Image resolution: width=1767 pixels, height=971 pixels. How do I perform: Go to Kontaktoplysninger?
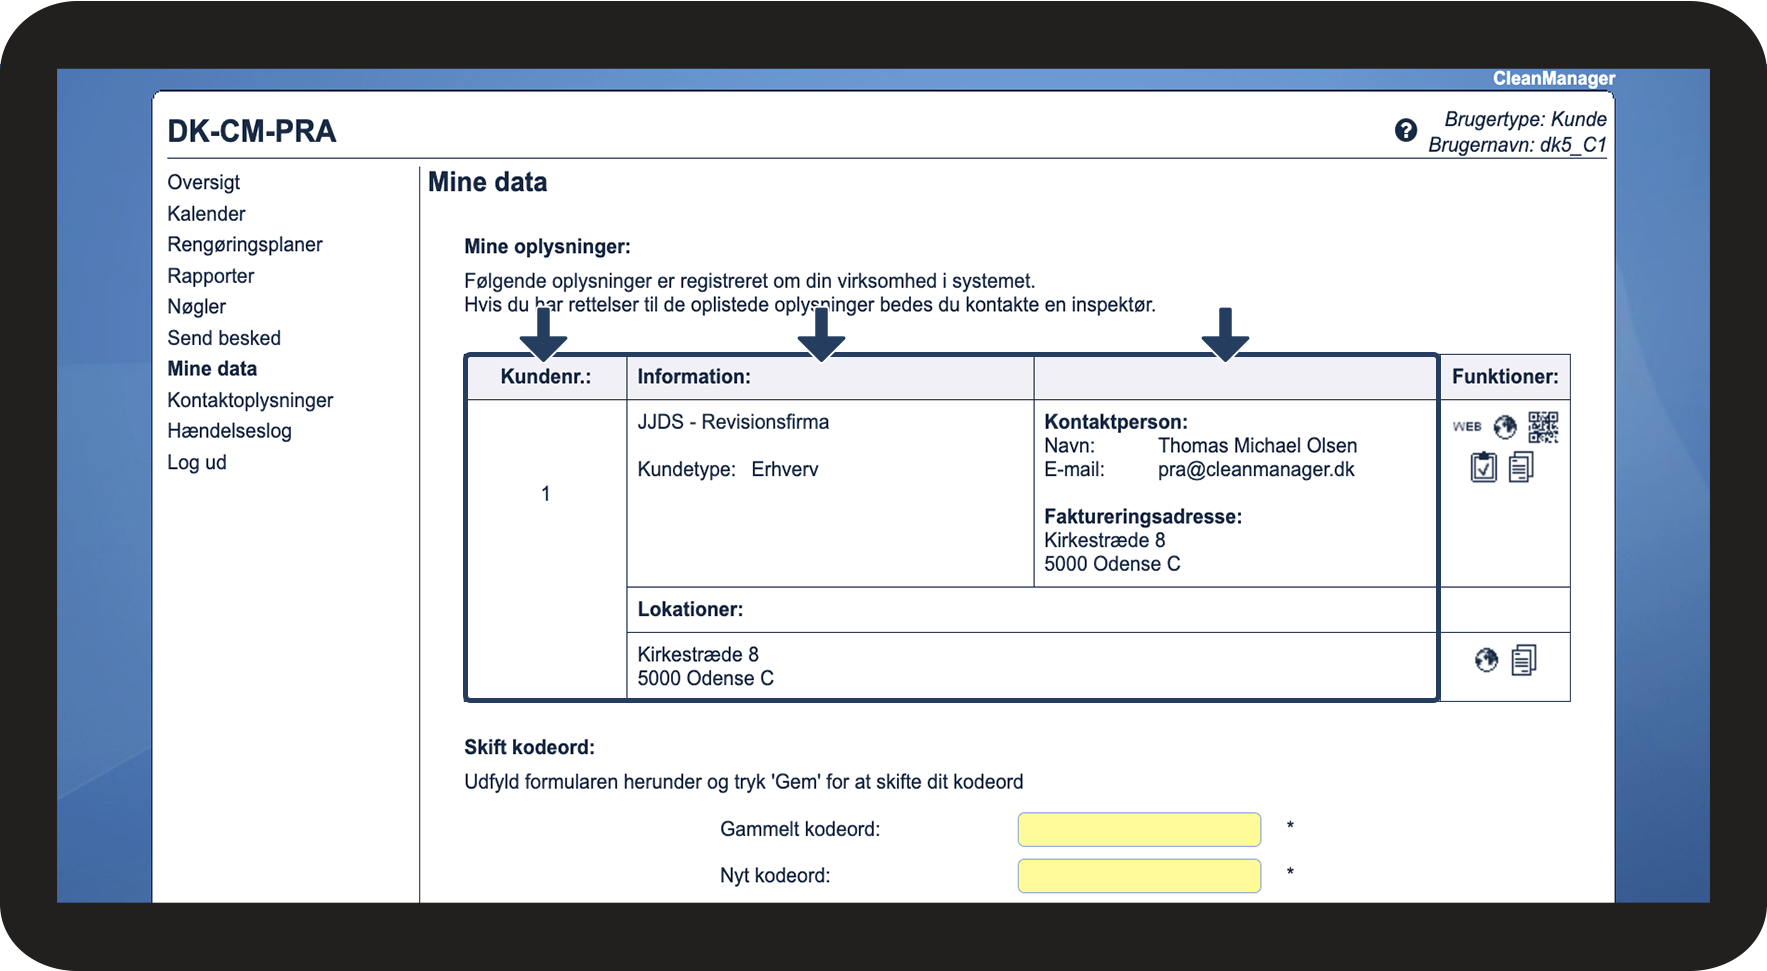(250, 400)
